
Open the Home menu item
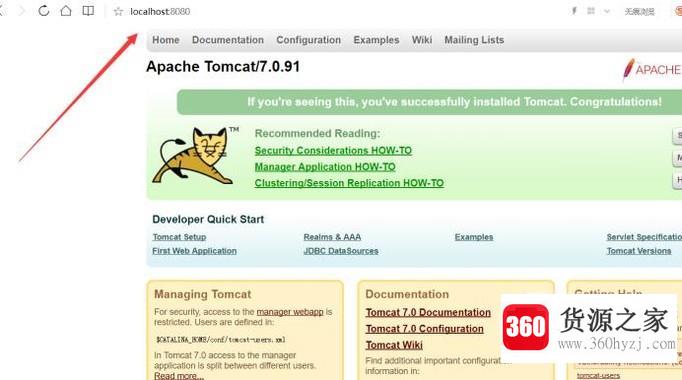(166, 40)
